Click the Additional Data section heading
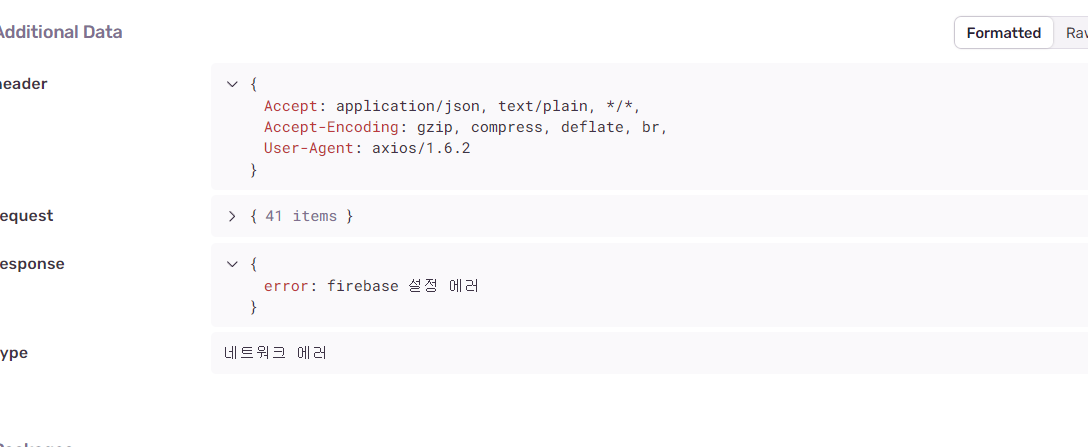 (x=60, y=32)
